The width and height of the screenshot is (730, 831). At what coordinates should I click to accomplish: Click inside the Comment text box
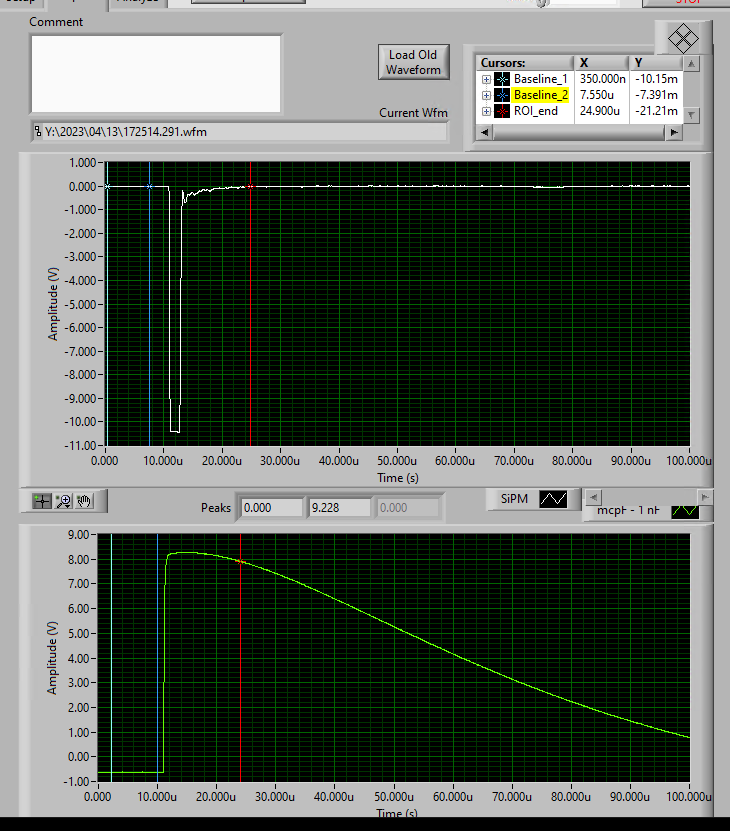[155, 73]
